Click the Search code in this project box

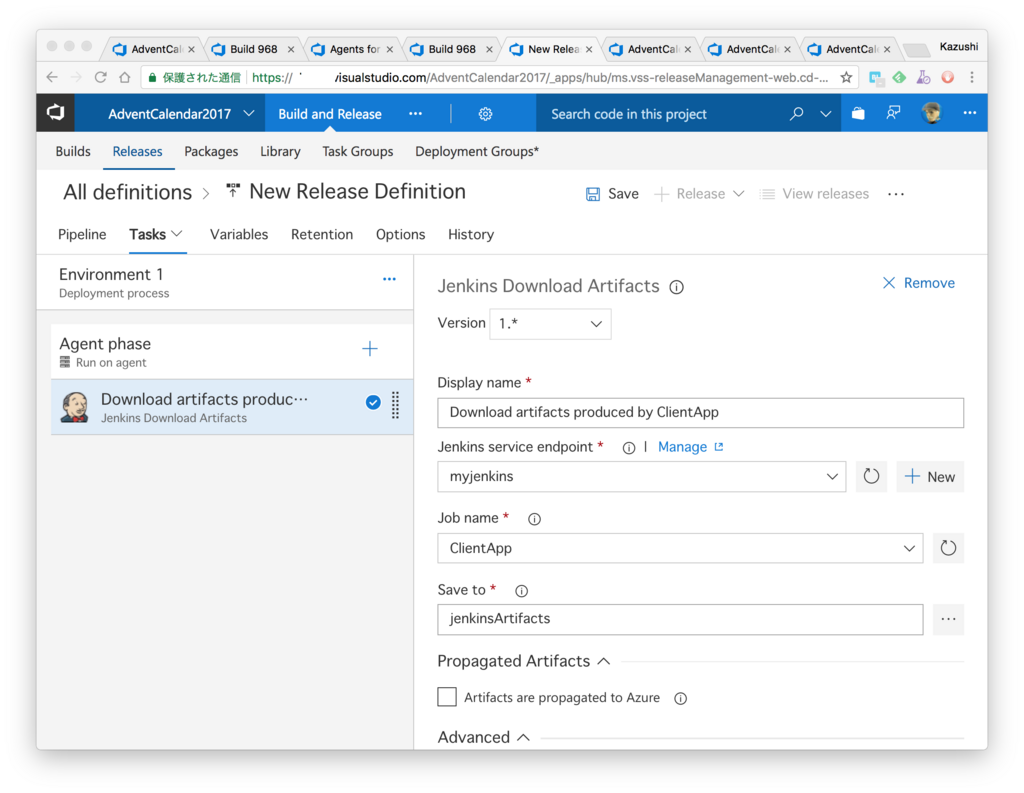(x=663, y=114)
